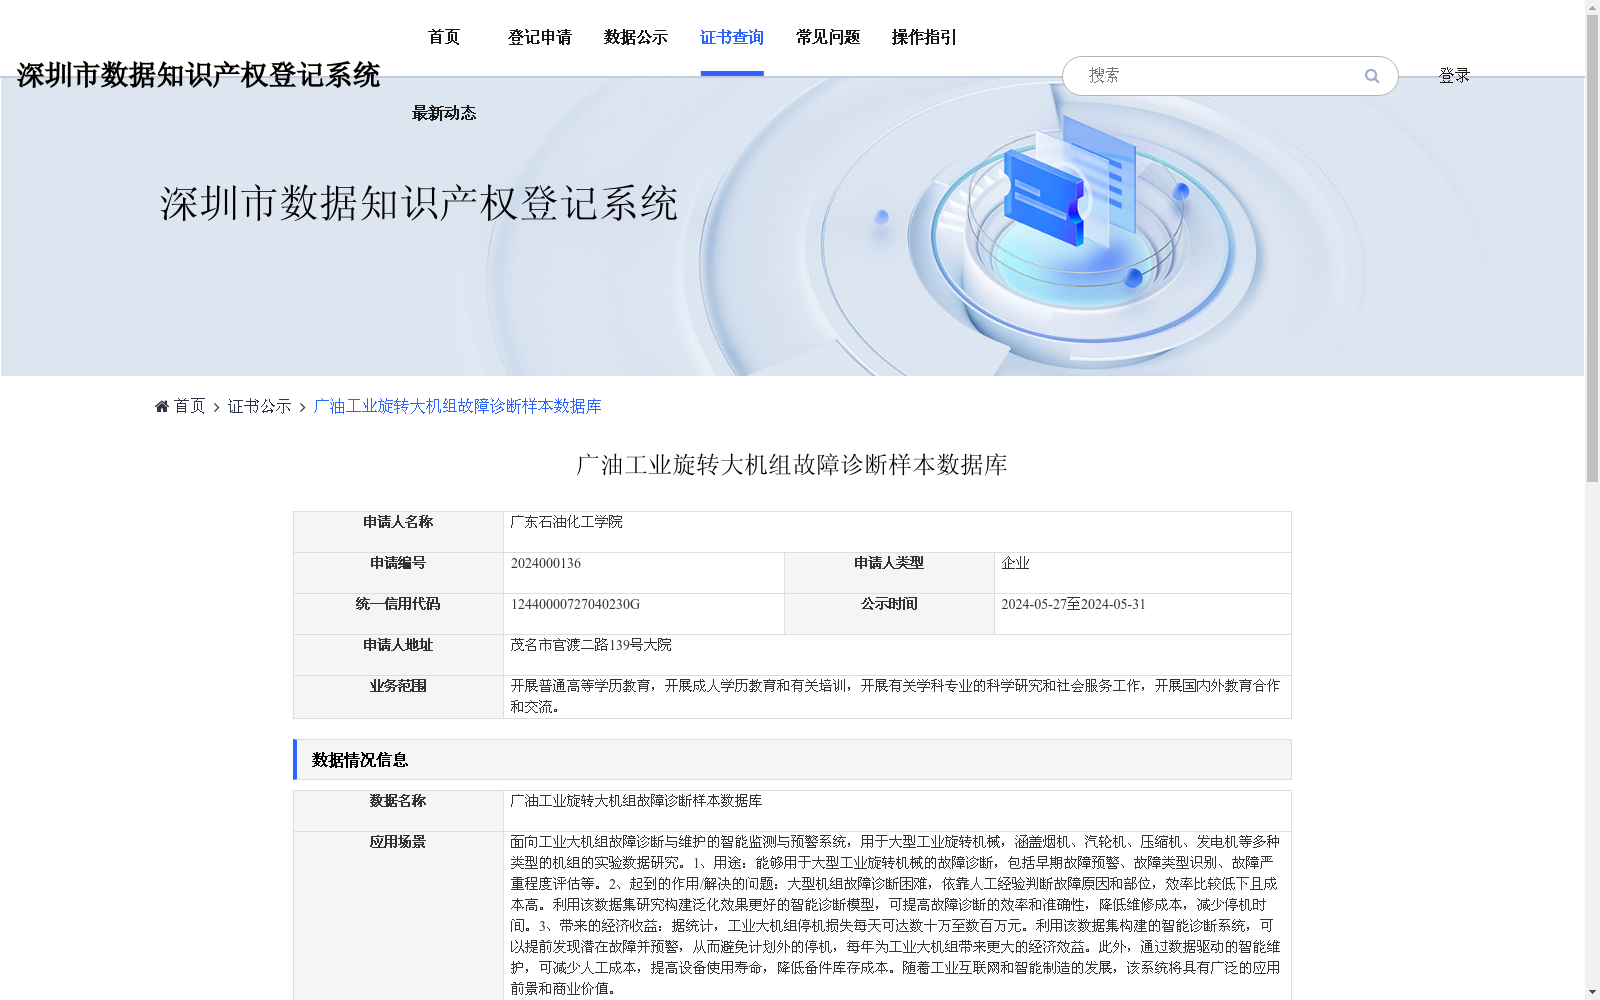Open the 企业 applicant type link

1016,563
